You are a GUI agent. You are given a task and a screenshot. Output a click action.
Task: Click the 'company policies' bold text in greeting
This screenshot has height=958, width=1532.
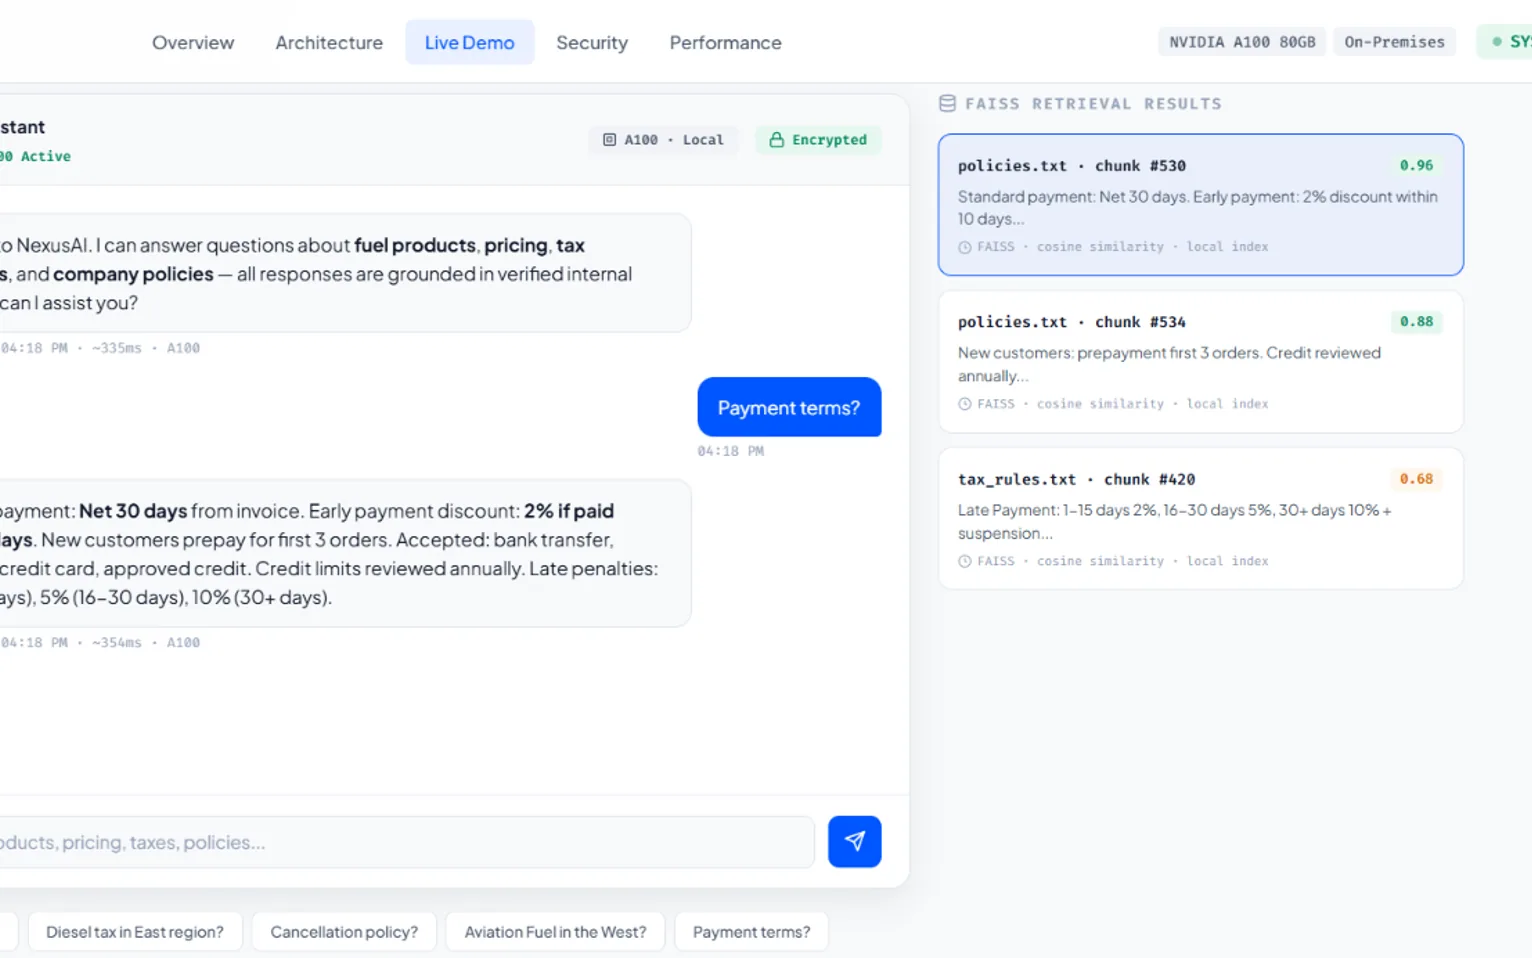(133, 274)
